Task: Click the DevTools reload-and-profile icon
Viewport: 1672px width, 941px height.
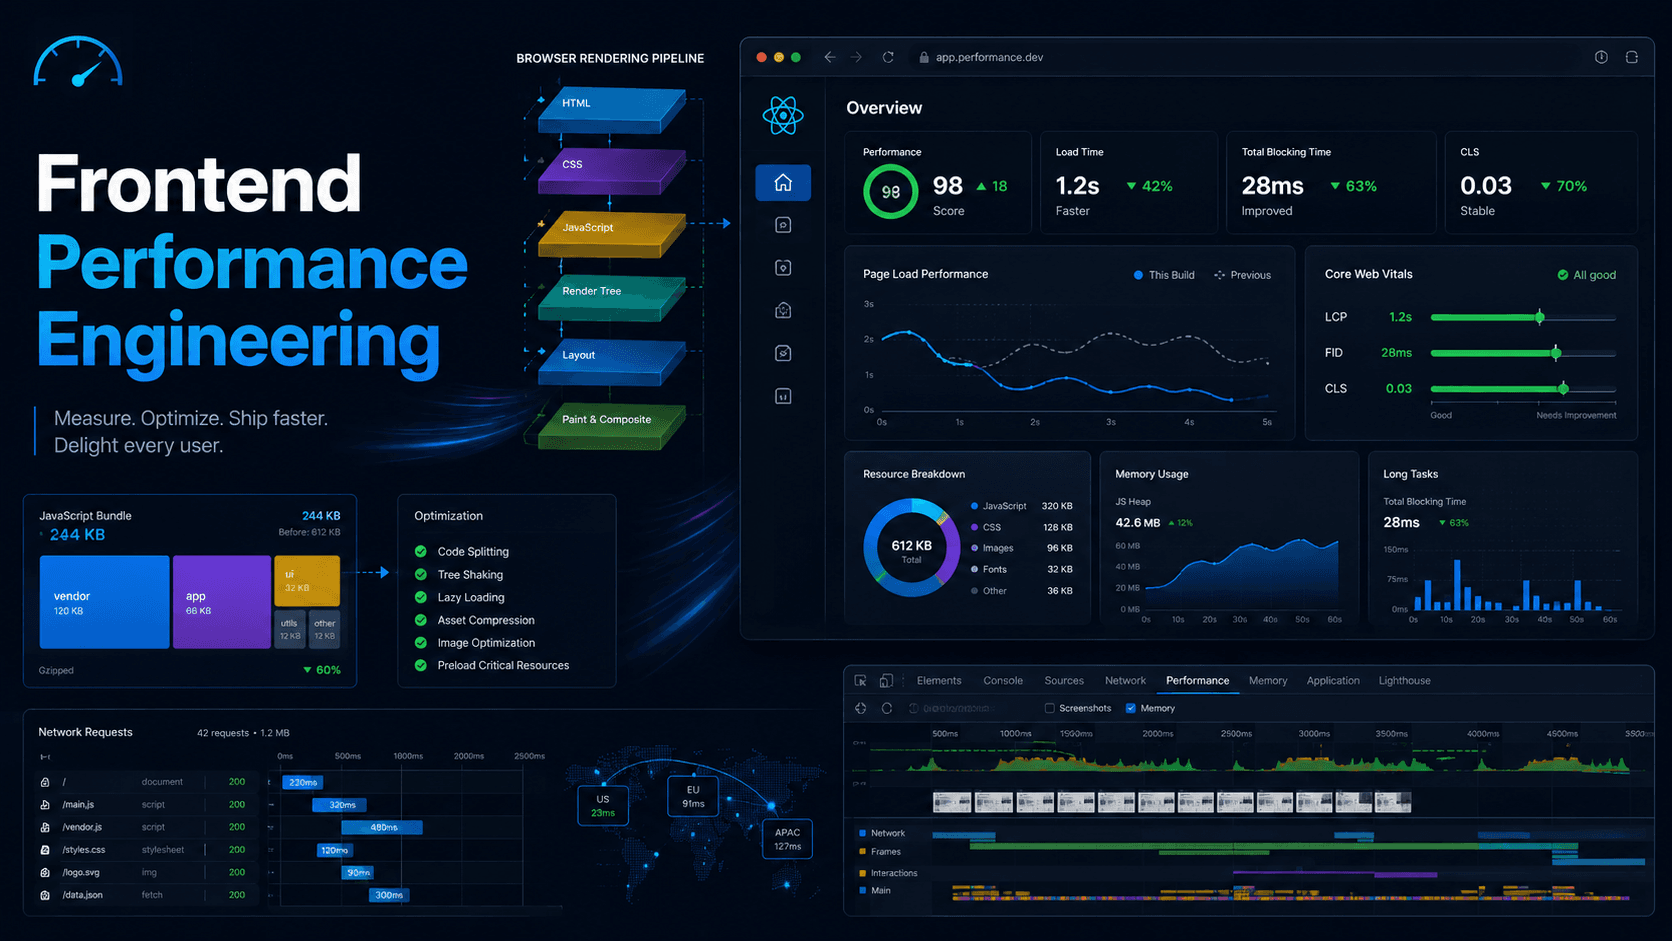Action: click(886, 708)
